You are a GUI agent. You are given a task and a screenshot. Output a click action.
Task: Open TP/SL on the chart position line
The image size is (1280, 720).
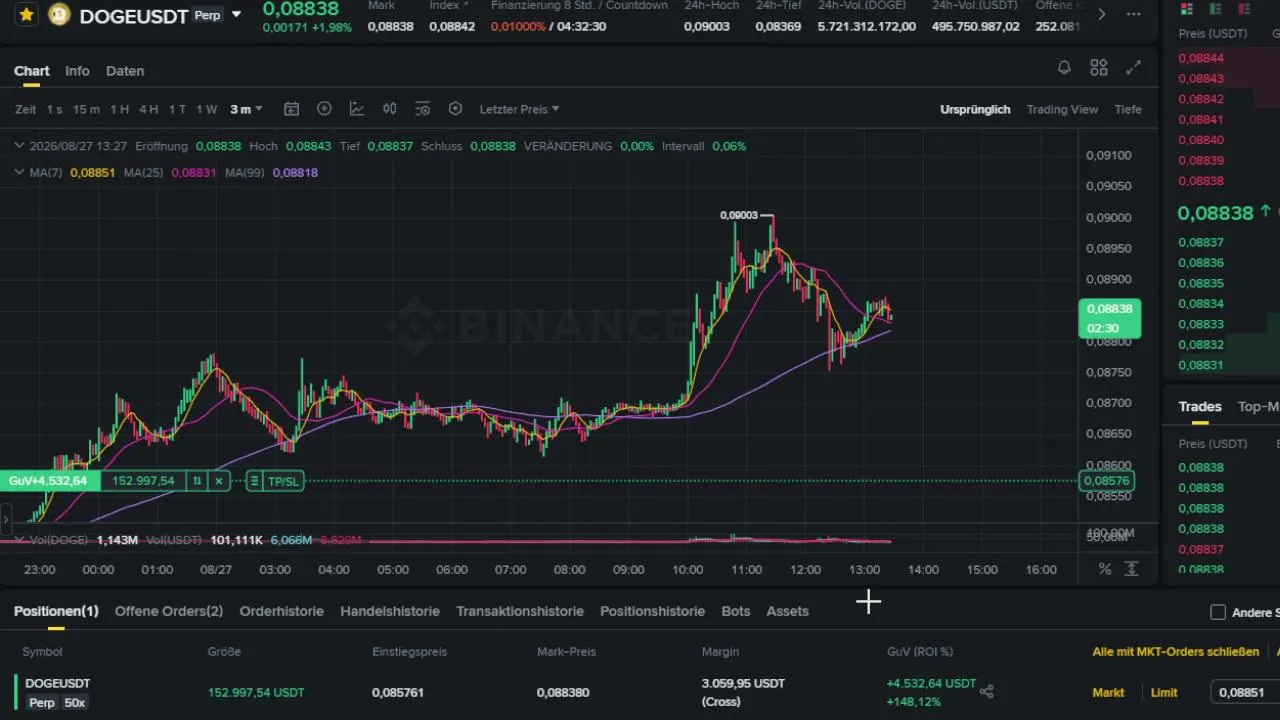pos(284,481)
